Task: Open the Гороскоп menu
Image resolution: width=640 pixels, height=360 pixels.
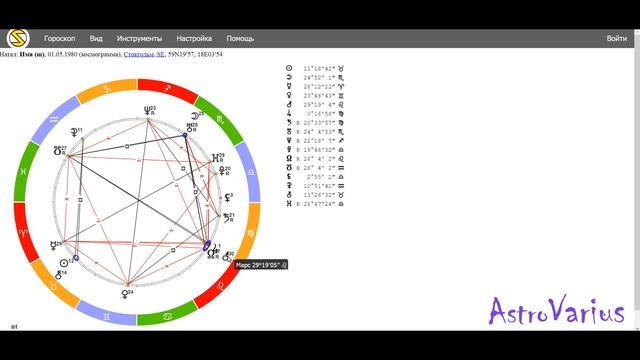Action: tap(60, 38)
